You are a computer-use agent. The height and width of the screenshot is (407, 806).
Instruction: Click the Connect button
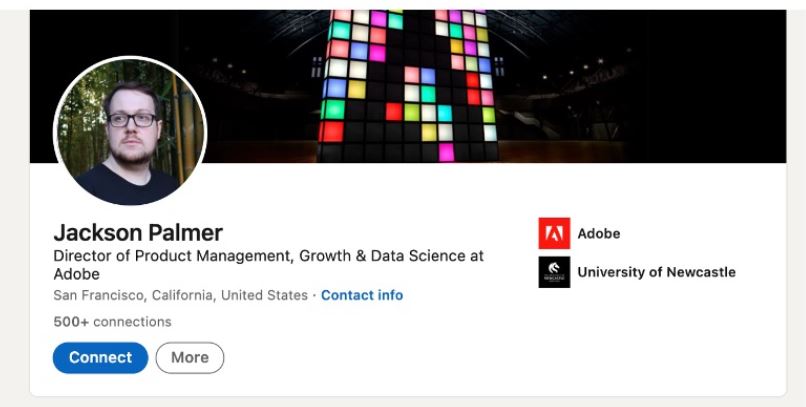pyautogui.click(x=100, y=357)
